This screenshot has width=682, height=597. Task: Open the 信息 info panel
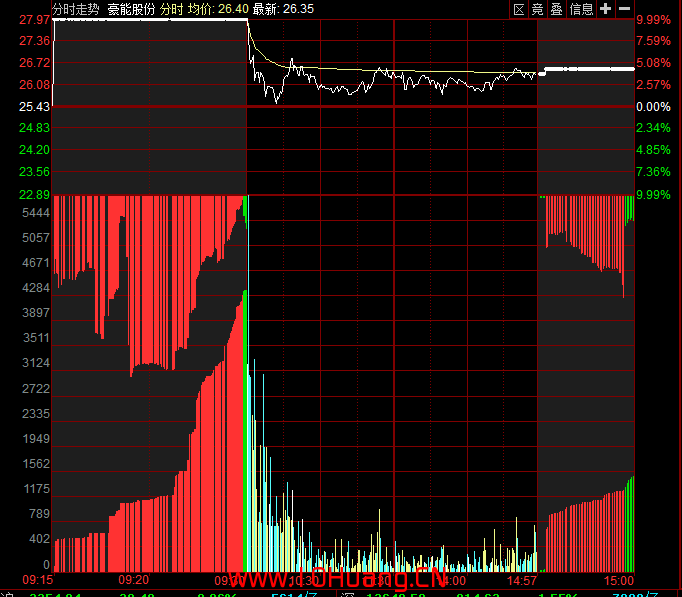pos(582,9)
